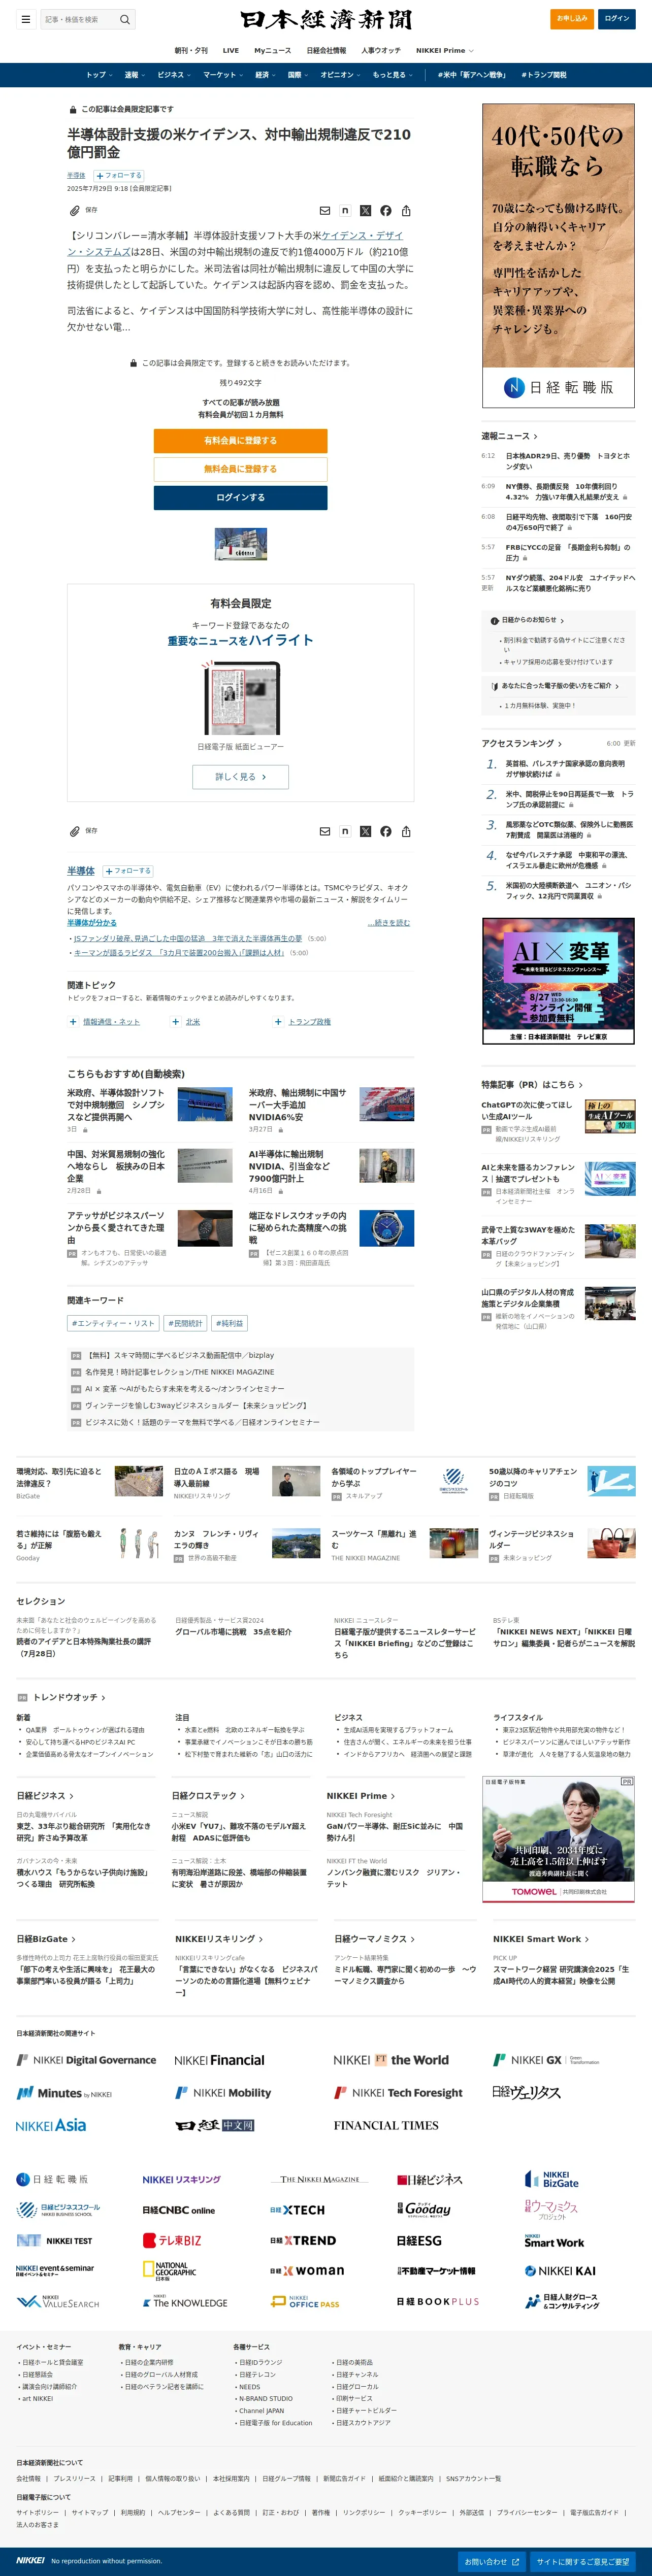
Task: Open the FINANCIAL TIMES logo link
Action: (386, 2125)
